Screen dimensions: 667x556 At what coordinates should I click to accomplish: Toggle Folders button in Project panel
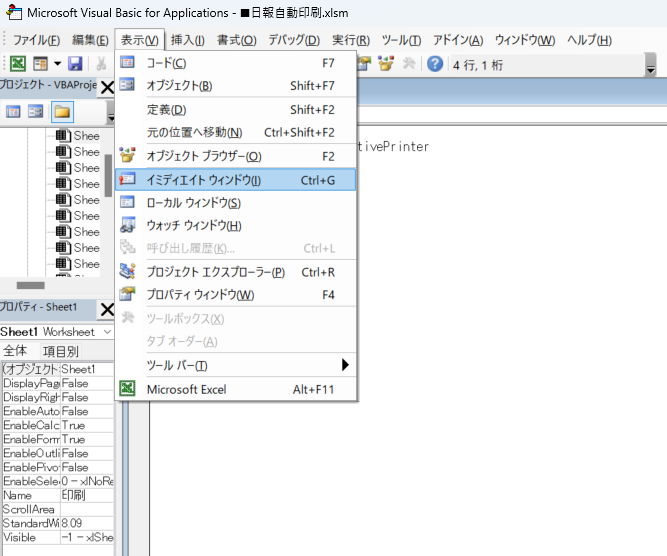(62, 112)
